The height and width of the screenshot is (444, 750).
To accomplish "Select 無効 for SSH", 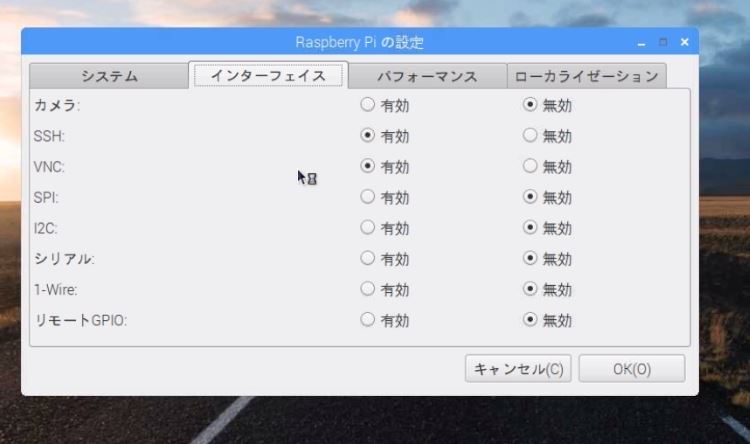I will (x=530, y=135).
